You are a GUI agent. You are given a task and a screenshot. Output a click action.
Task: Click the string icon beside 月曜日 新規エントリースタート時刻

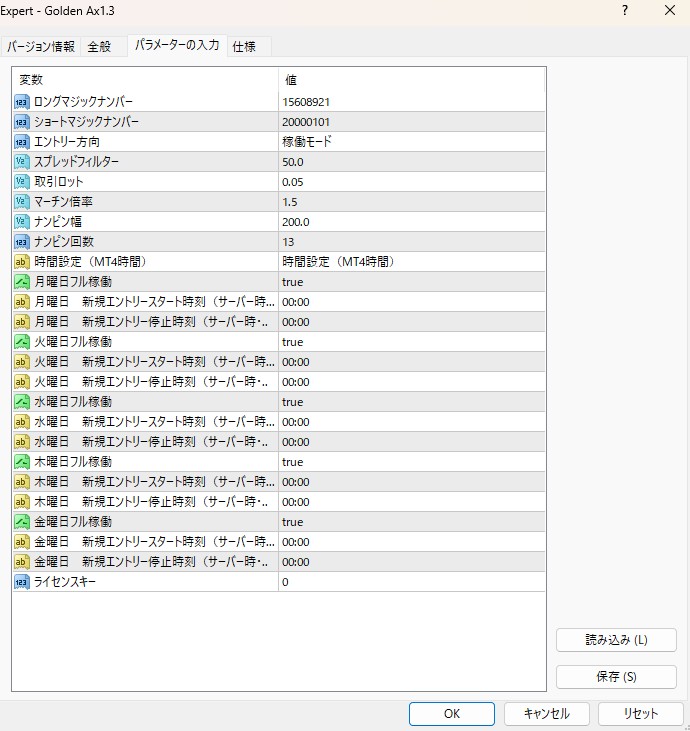pos(21,302)
